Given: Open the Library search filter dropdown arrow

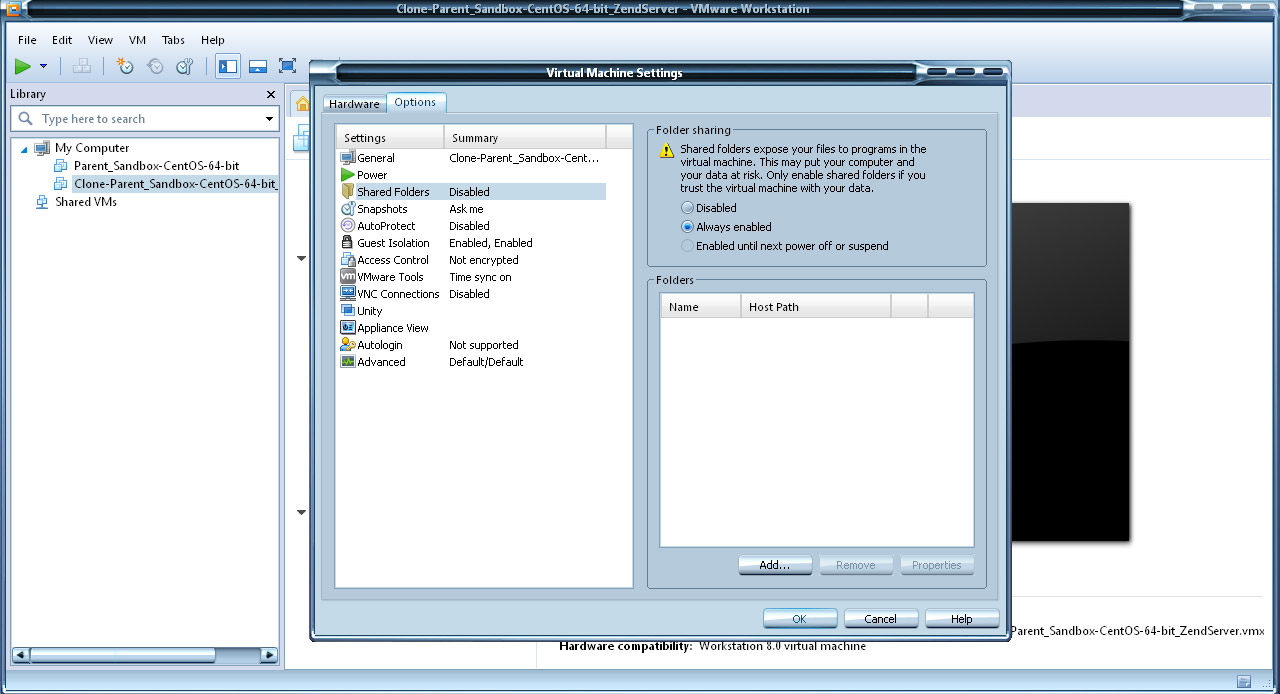Looking at the screenshot, I should (269, 119).
